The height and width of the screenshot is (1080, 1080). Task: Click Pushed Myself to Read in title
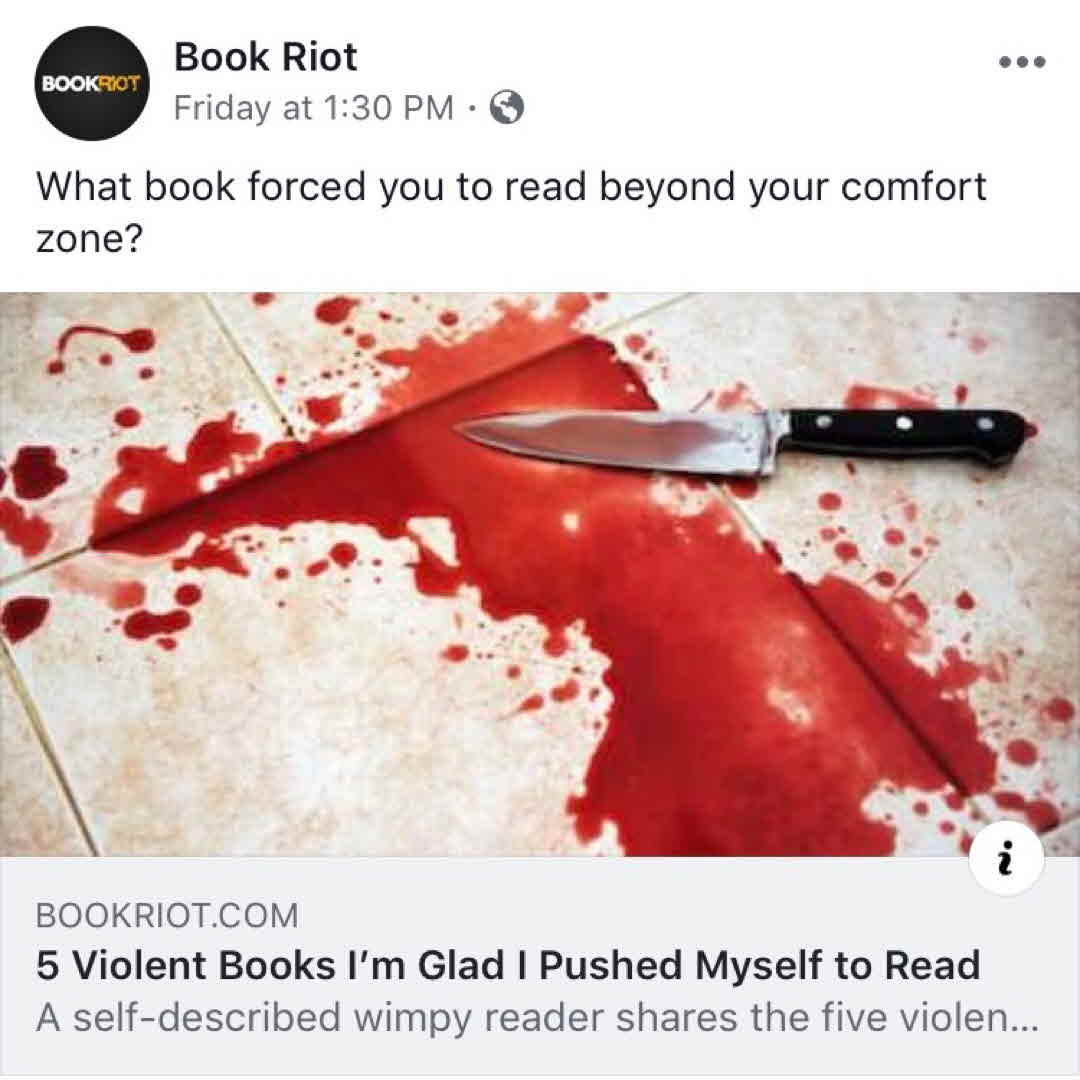[x=760, y=965]
